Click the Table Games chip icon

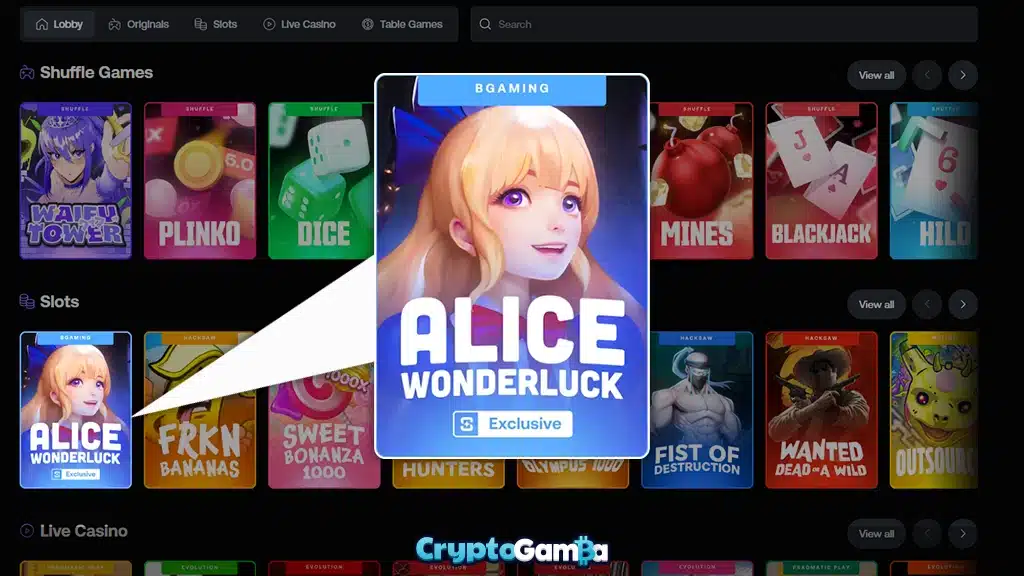[x=368, y=24]
